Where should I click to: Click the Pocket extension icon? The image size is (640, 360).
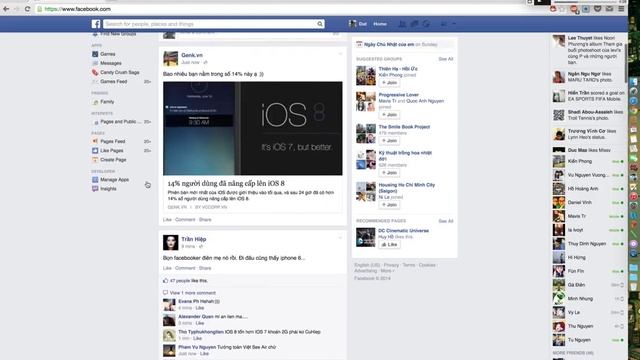pos(598,9)
